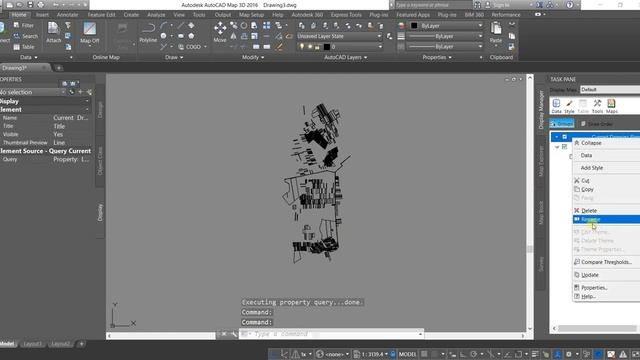
Task: Click the Task Pane horizontal scrollbar
Action: pos(597,328)
